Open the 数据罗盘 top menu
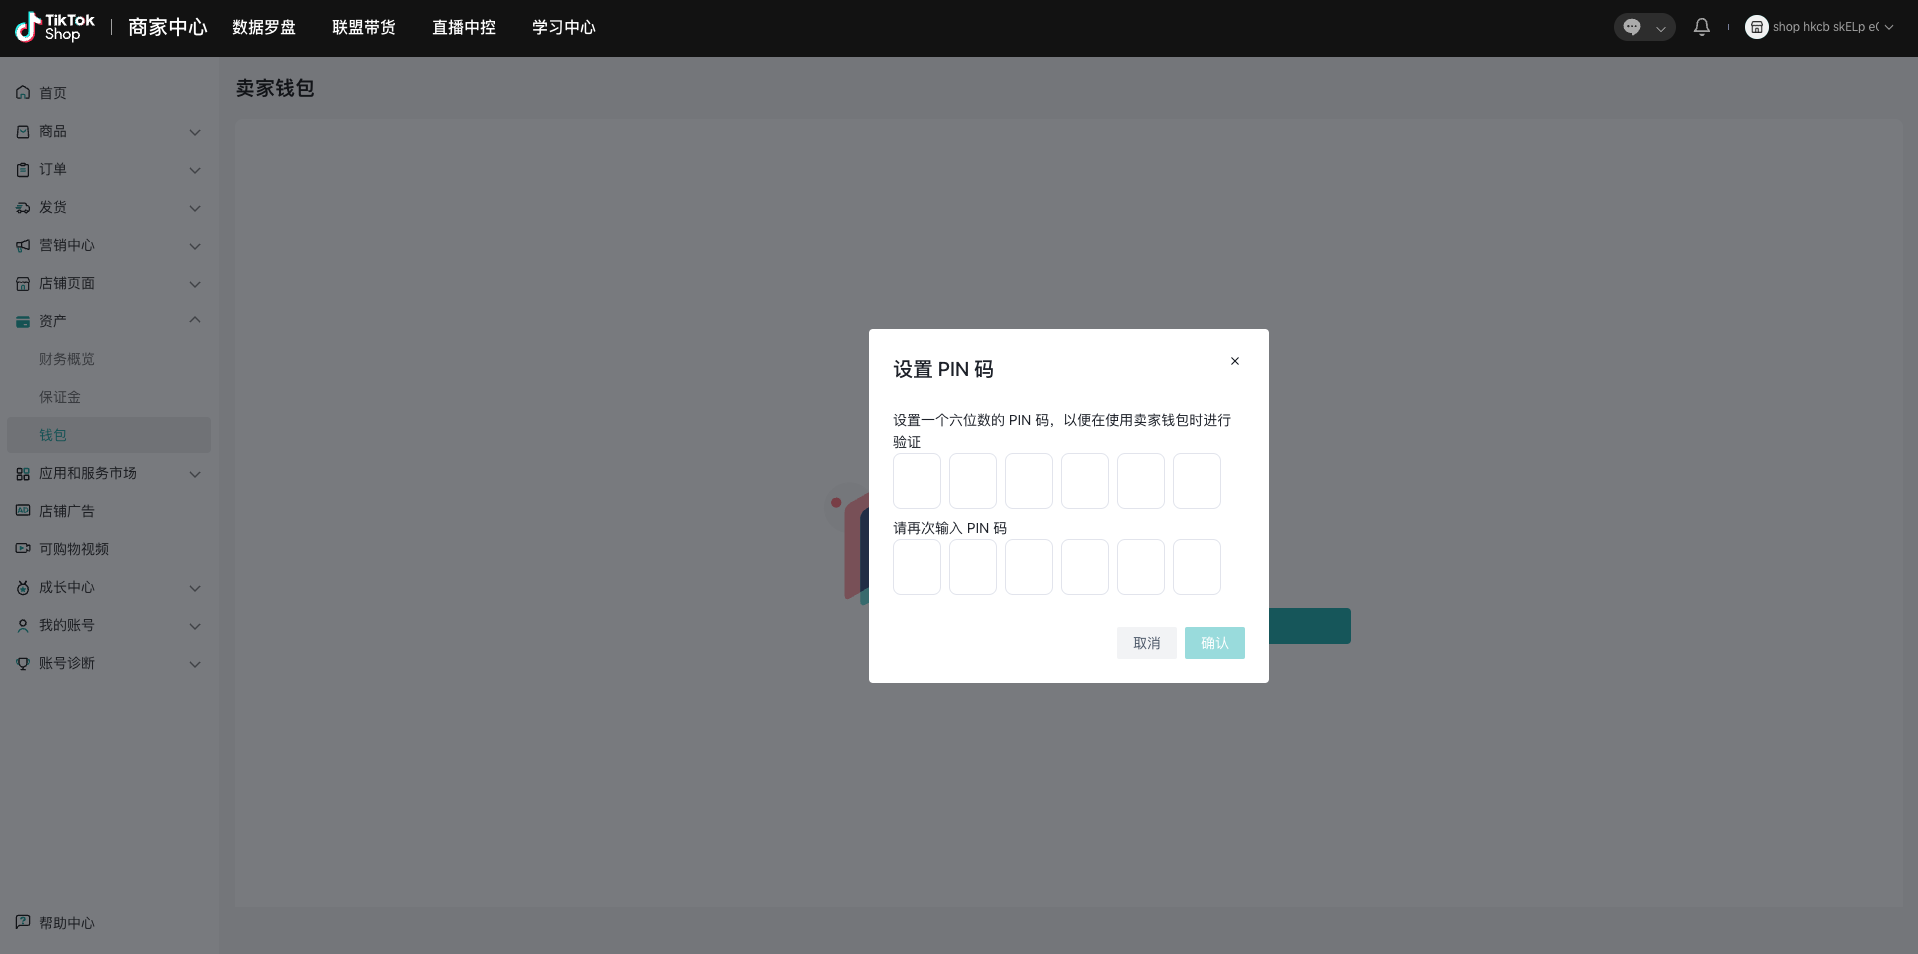Image resolution: width=1918 pixels, height=954 pixels. 264,27
